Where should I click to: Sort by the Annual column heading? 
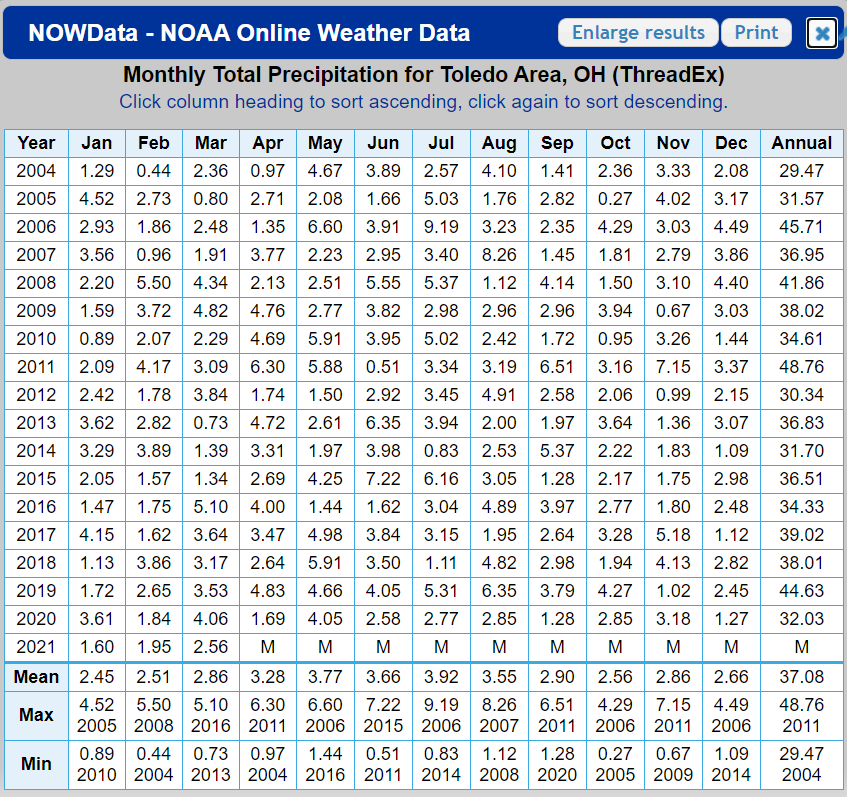tap(802, 143)
